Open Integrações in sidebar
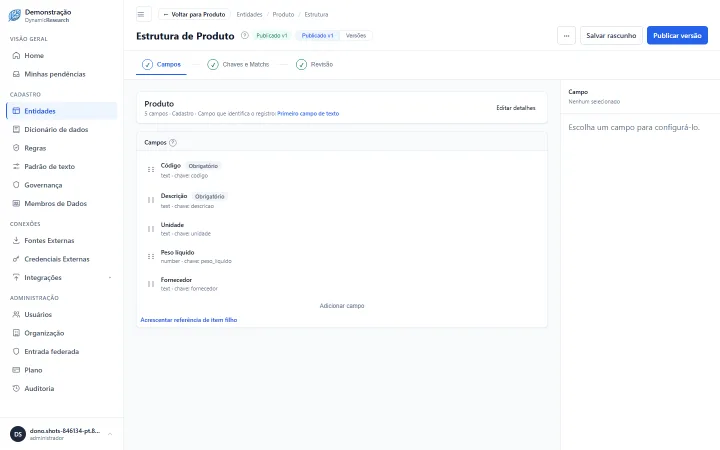The width and height of the screenshot is (720, 450). [62, 277]
